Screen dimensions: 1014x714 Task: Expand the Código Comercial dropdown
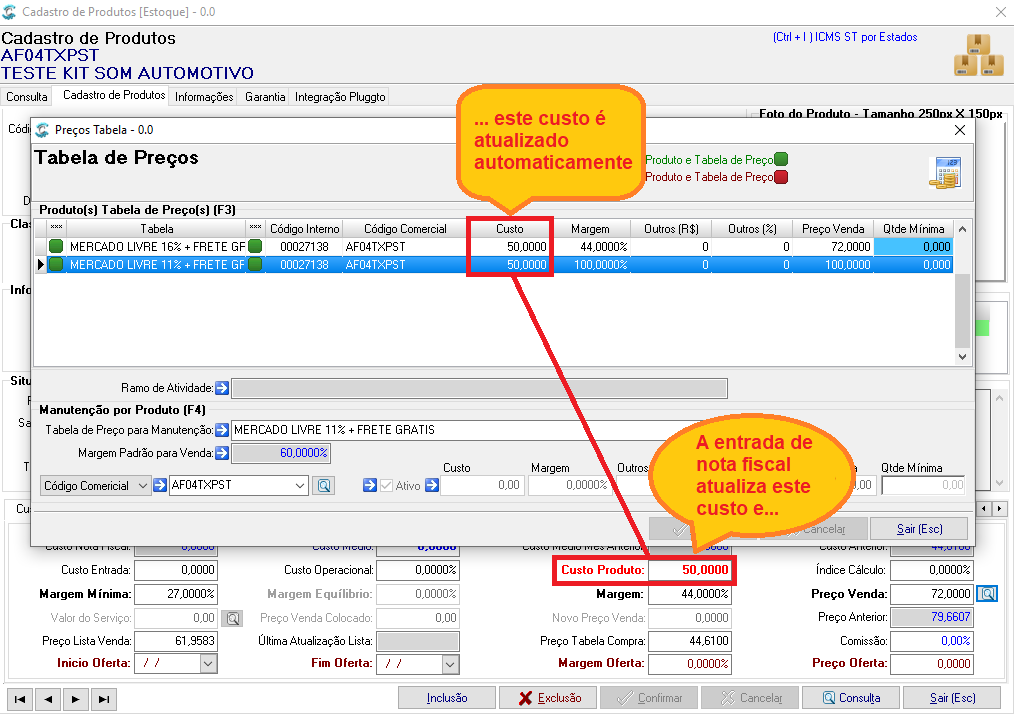tap(143, 486)
